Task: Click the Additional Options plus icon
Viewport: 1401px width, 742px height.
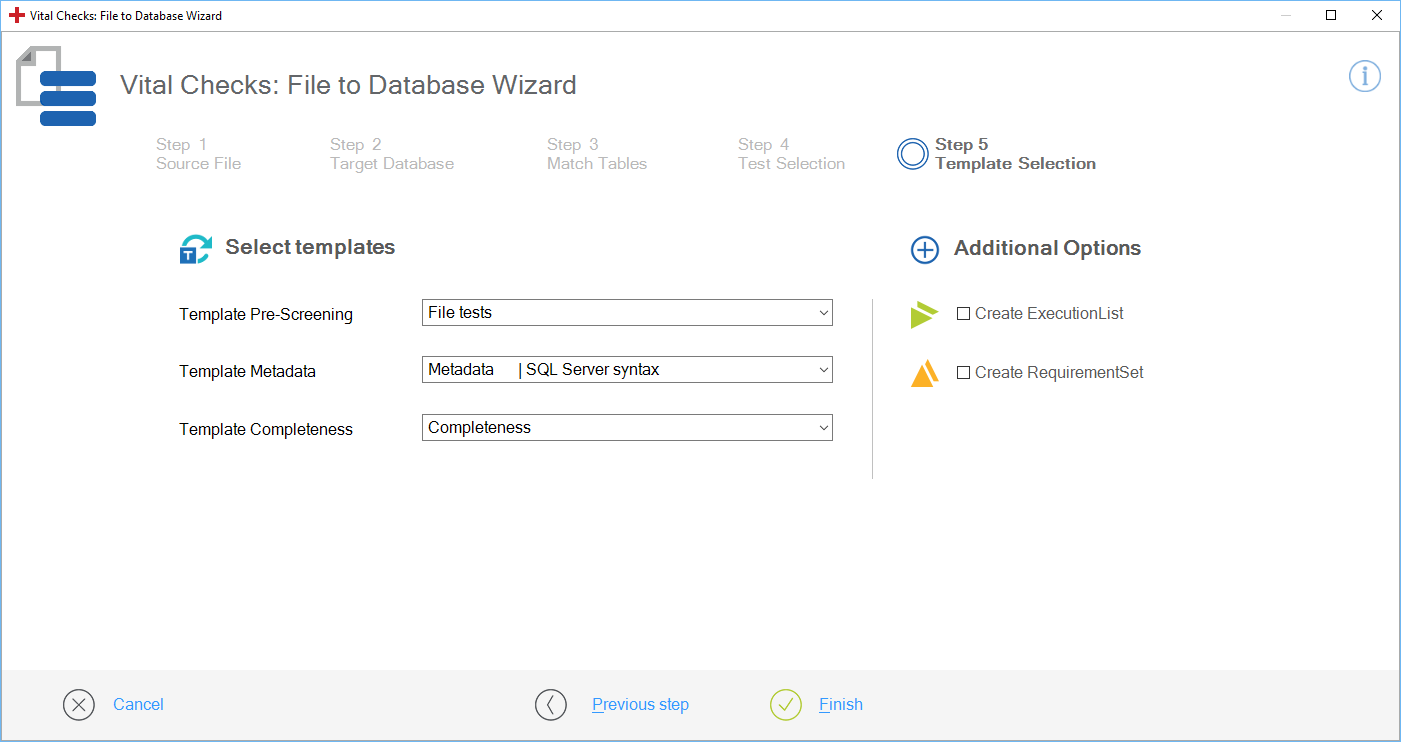Action: (925, 250)
